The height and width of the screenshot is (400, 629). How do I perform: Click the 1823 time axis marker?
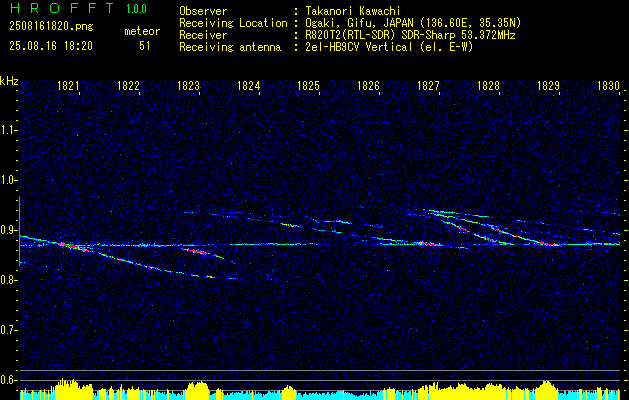tap(189, 85)
